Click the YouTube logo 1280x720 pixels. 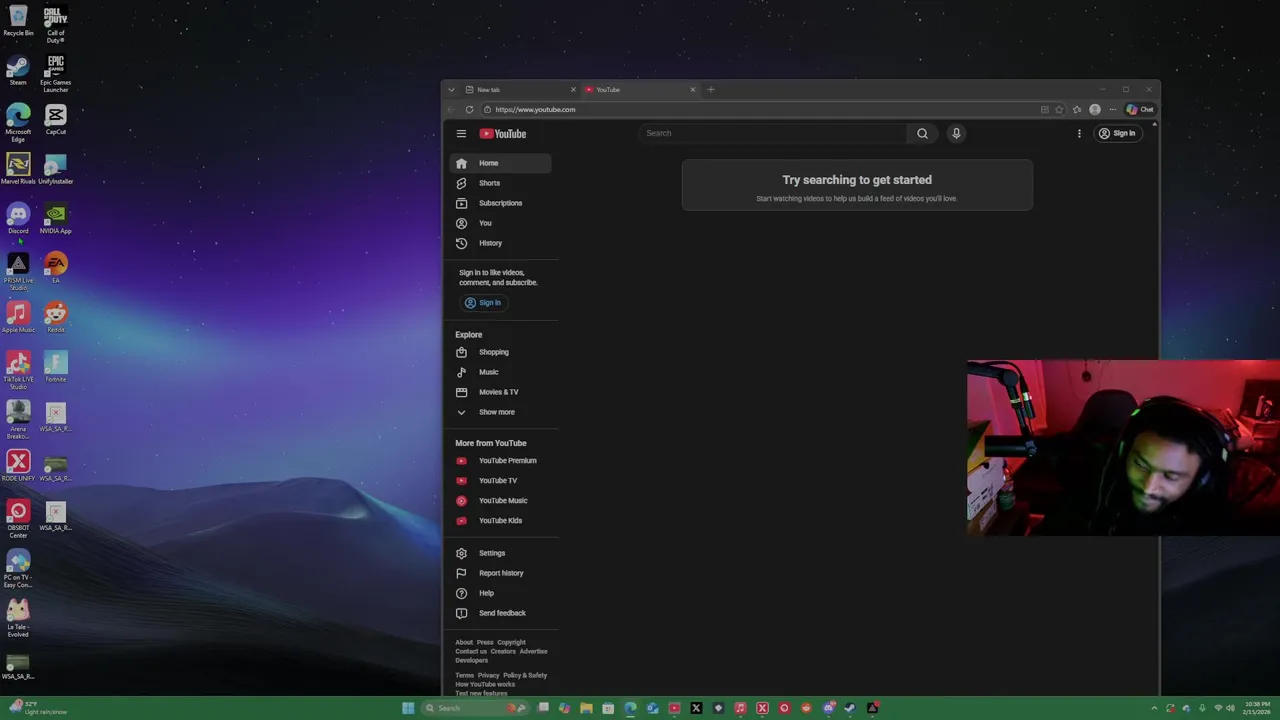click(x=503, y=133)
